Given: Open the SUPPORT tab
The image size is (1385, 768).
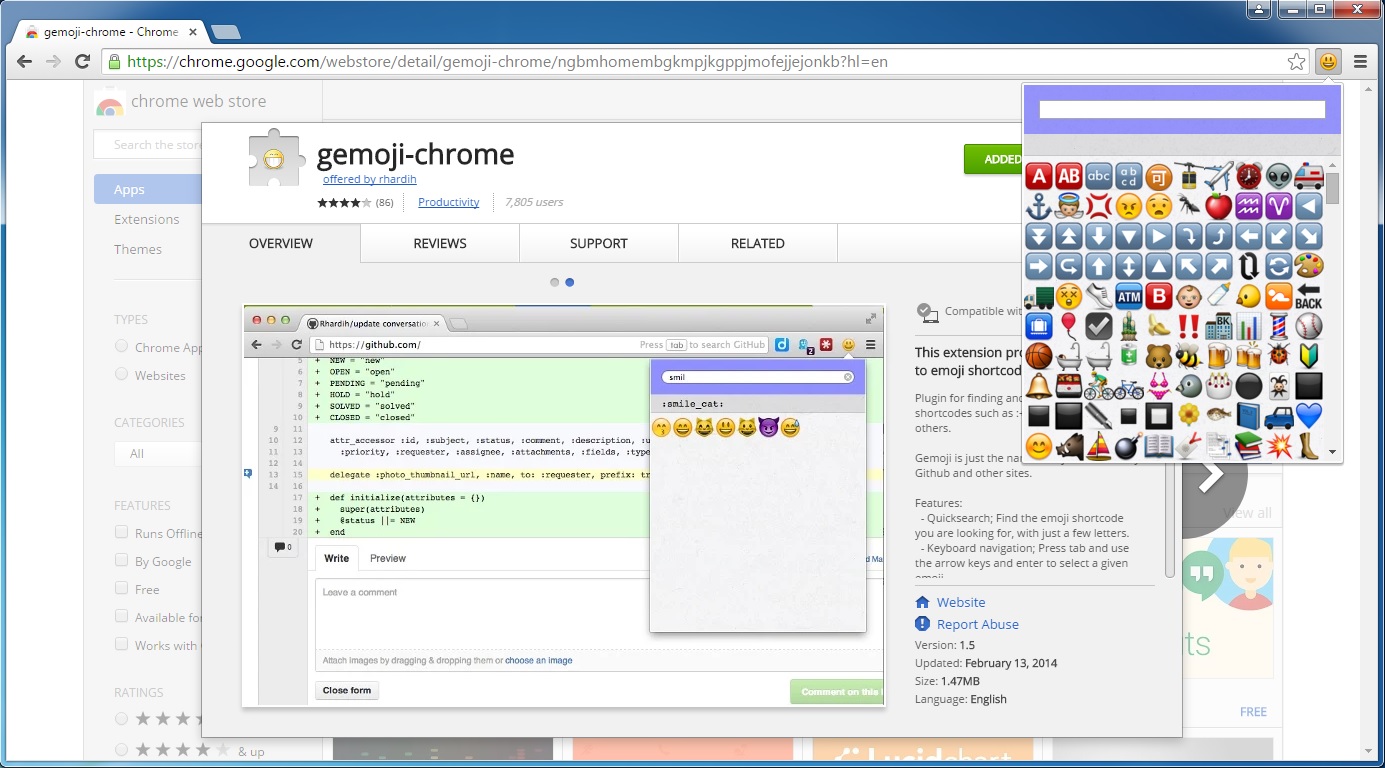Looking at the screenshot, I should pyautogui.click(x=598, y=243).
